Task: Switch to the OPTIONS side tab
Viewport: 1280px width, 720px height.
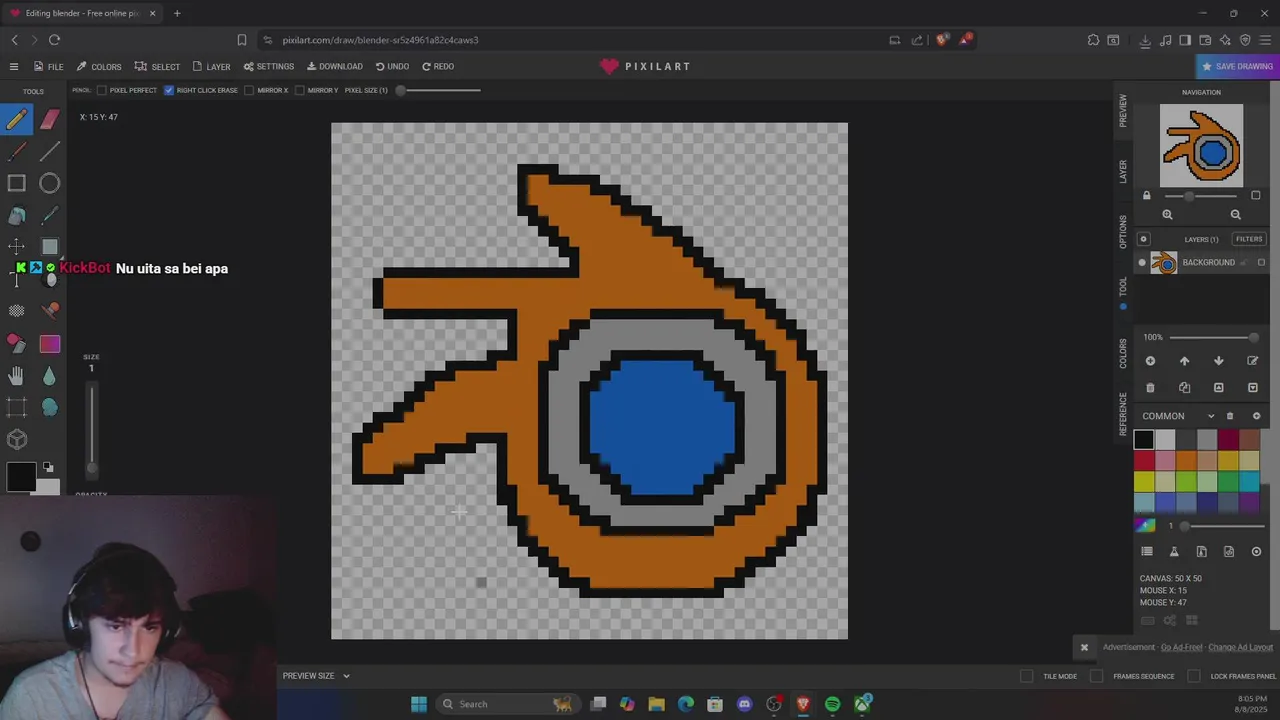Action: pyautogui.click(x=1123, y=232)
